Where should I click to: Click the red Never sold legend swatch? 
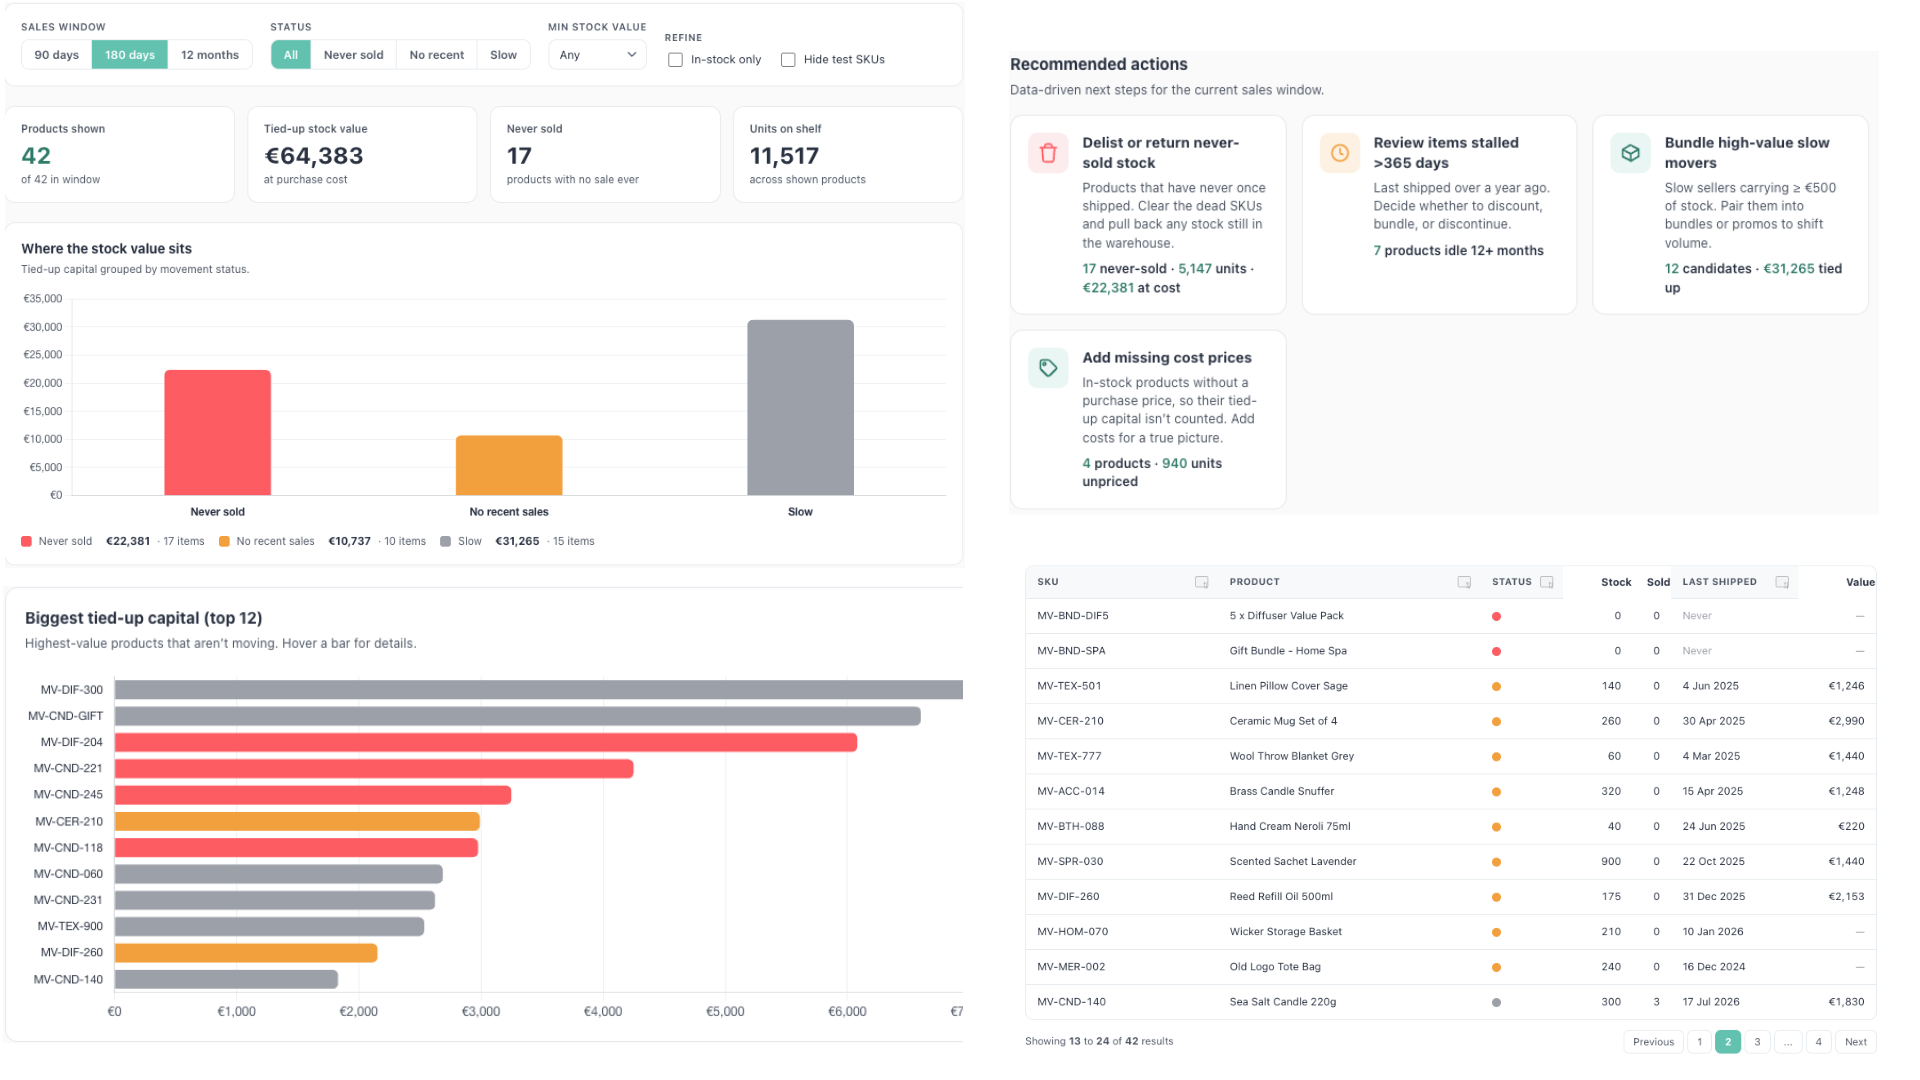27,542
